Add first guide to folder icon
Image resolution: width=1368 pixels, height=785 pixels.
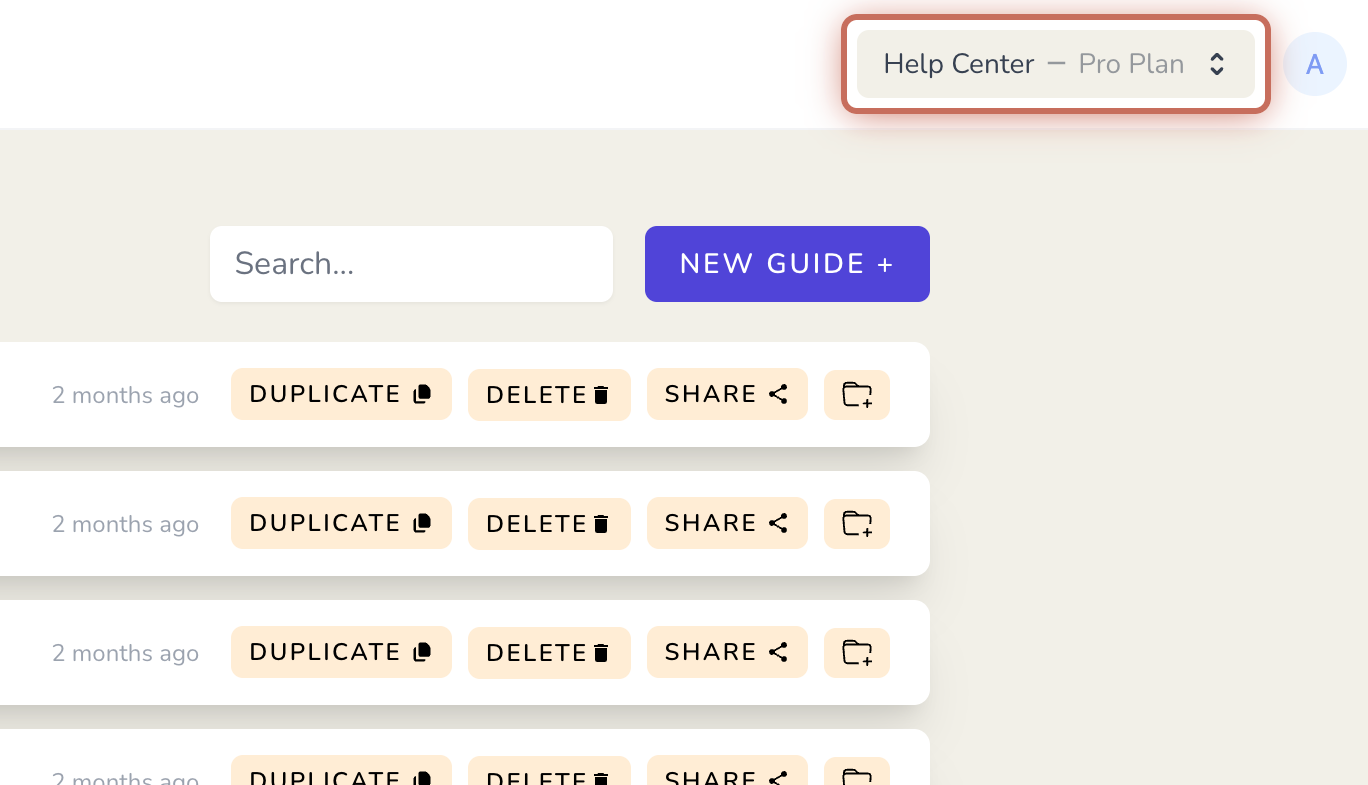click(857, 395)
